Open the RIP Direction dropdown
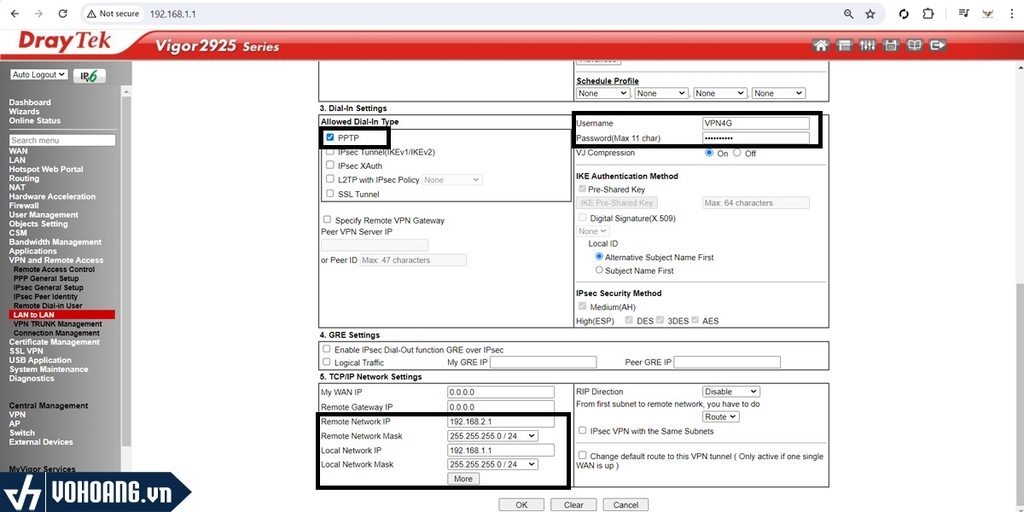This screenshot has height=512, width=1024. click(731, 392)
